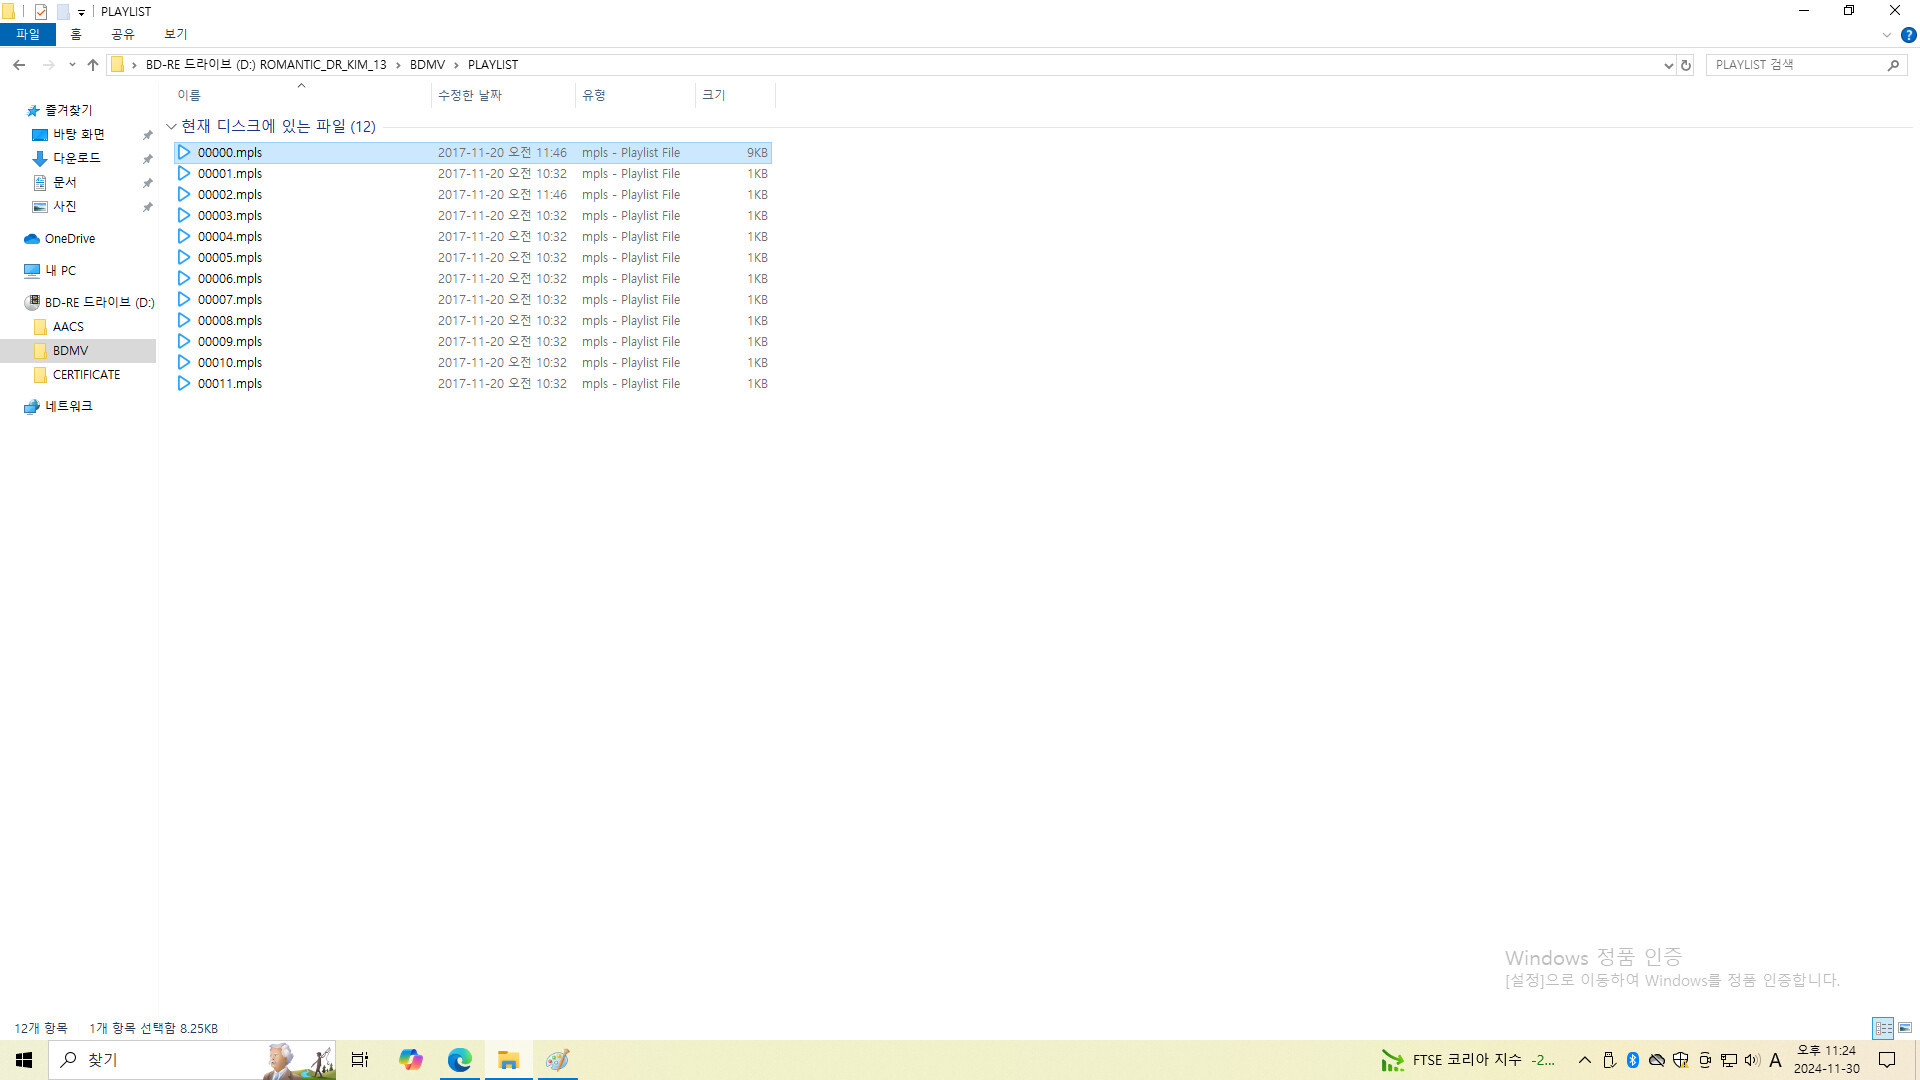Collapse the files-currently-on-disc group
This screenshot has width=1920, height=1080.
click(171, 126)
